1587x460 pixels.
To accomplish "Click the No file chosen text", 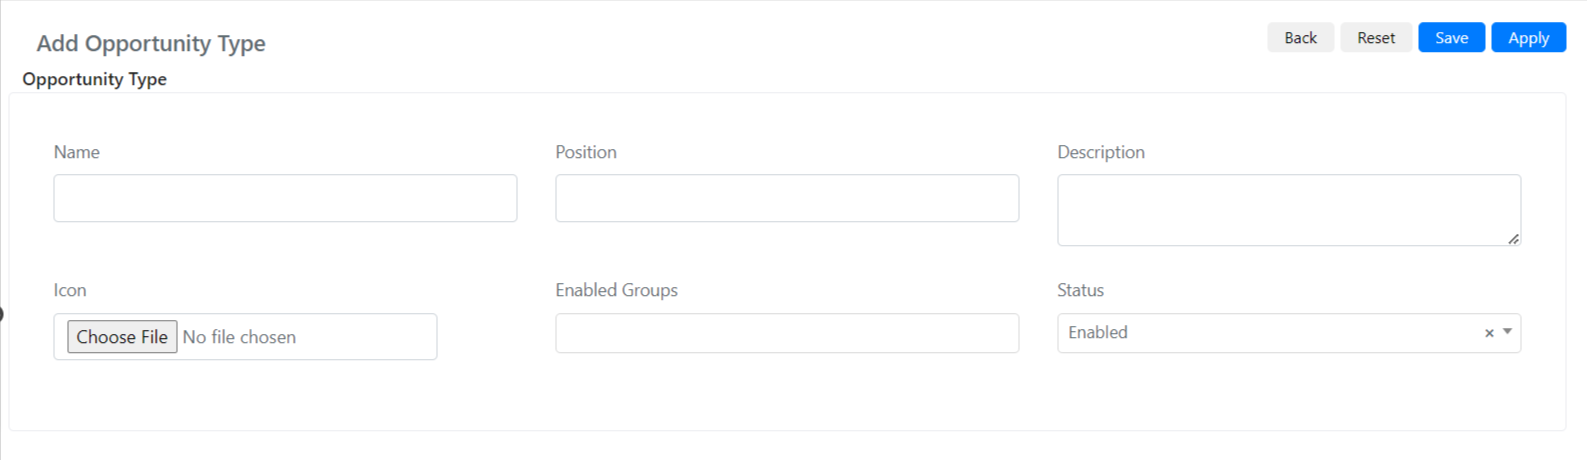I will pos(239,337).
